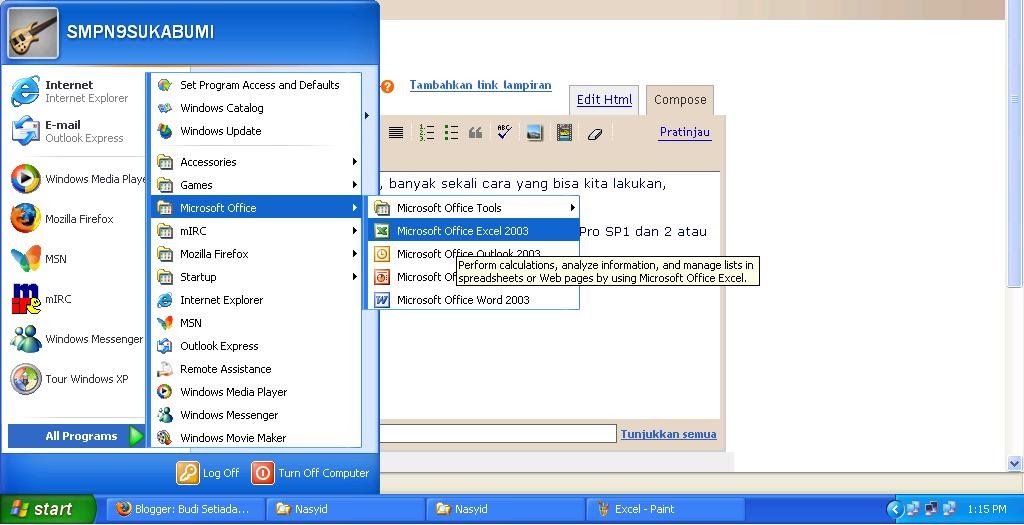
Task: Expand Mozilla Firefox folder in All Programs
Action: (x=256, y=254)
